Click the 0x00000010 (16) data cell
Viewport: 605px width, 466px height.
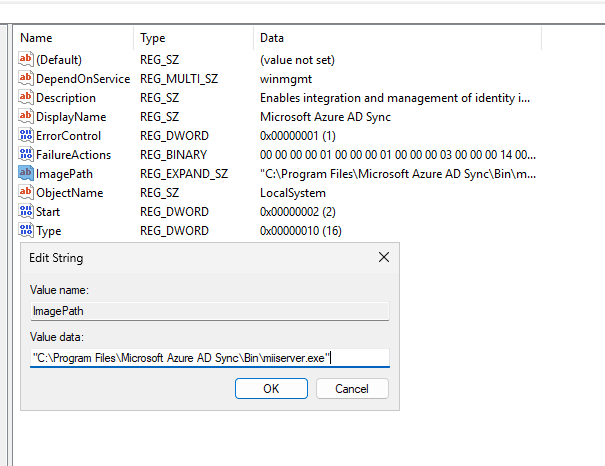pyautogui.click(x=301, y=231)
